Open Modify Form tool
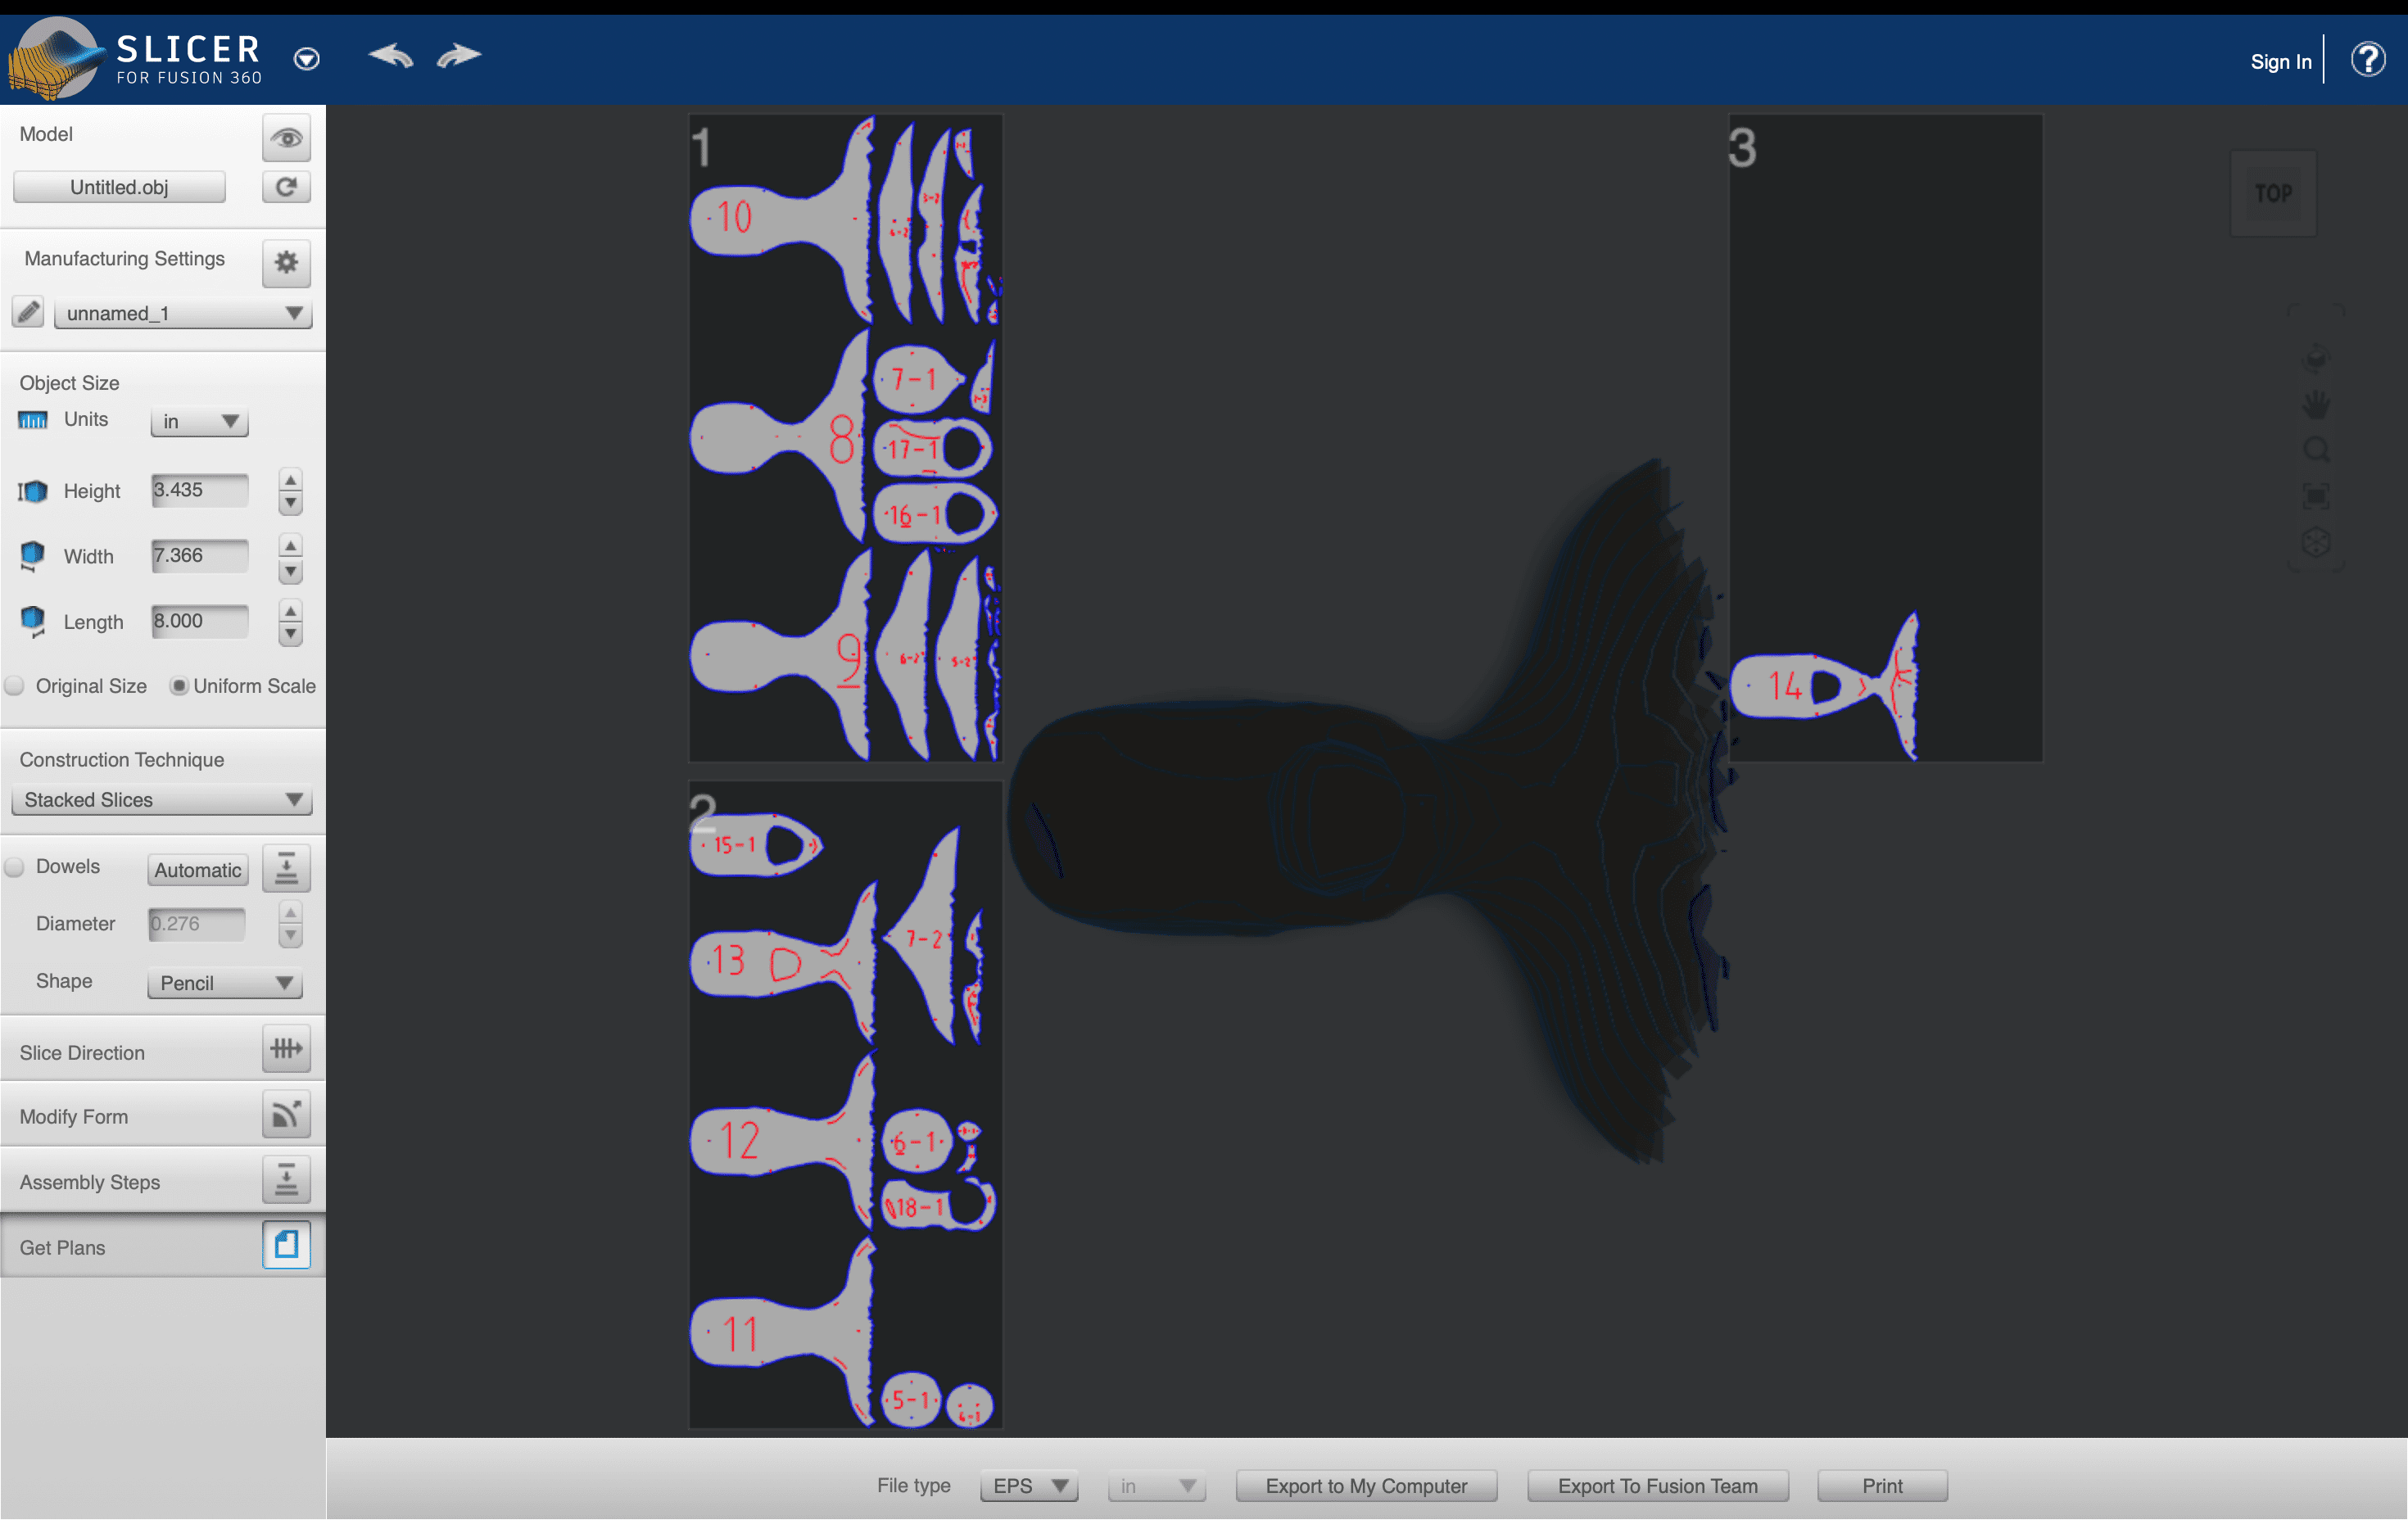 pyautogui.click(x=286, y=1115)
